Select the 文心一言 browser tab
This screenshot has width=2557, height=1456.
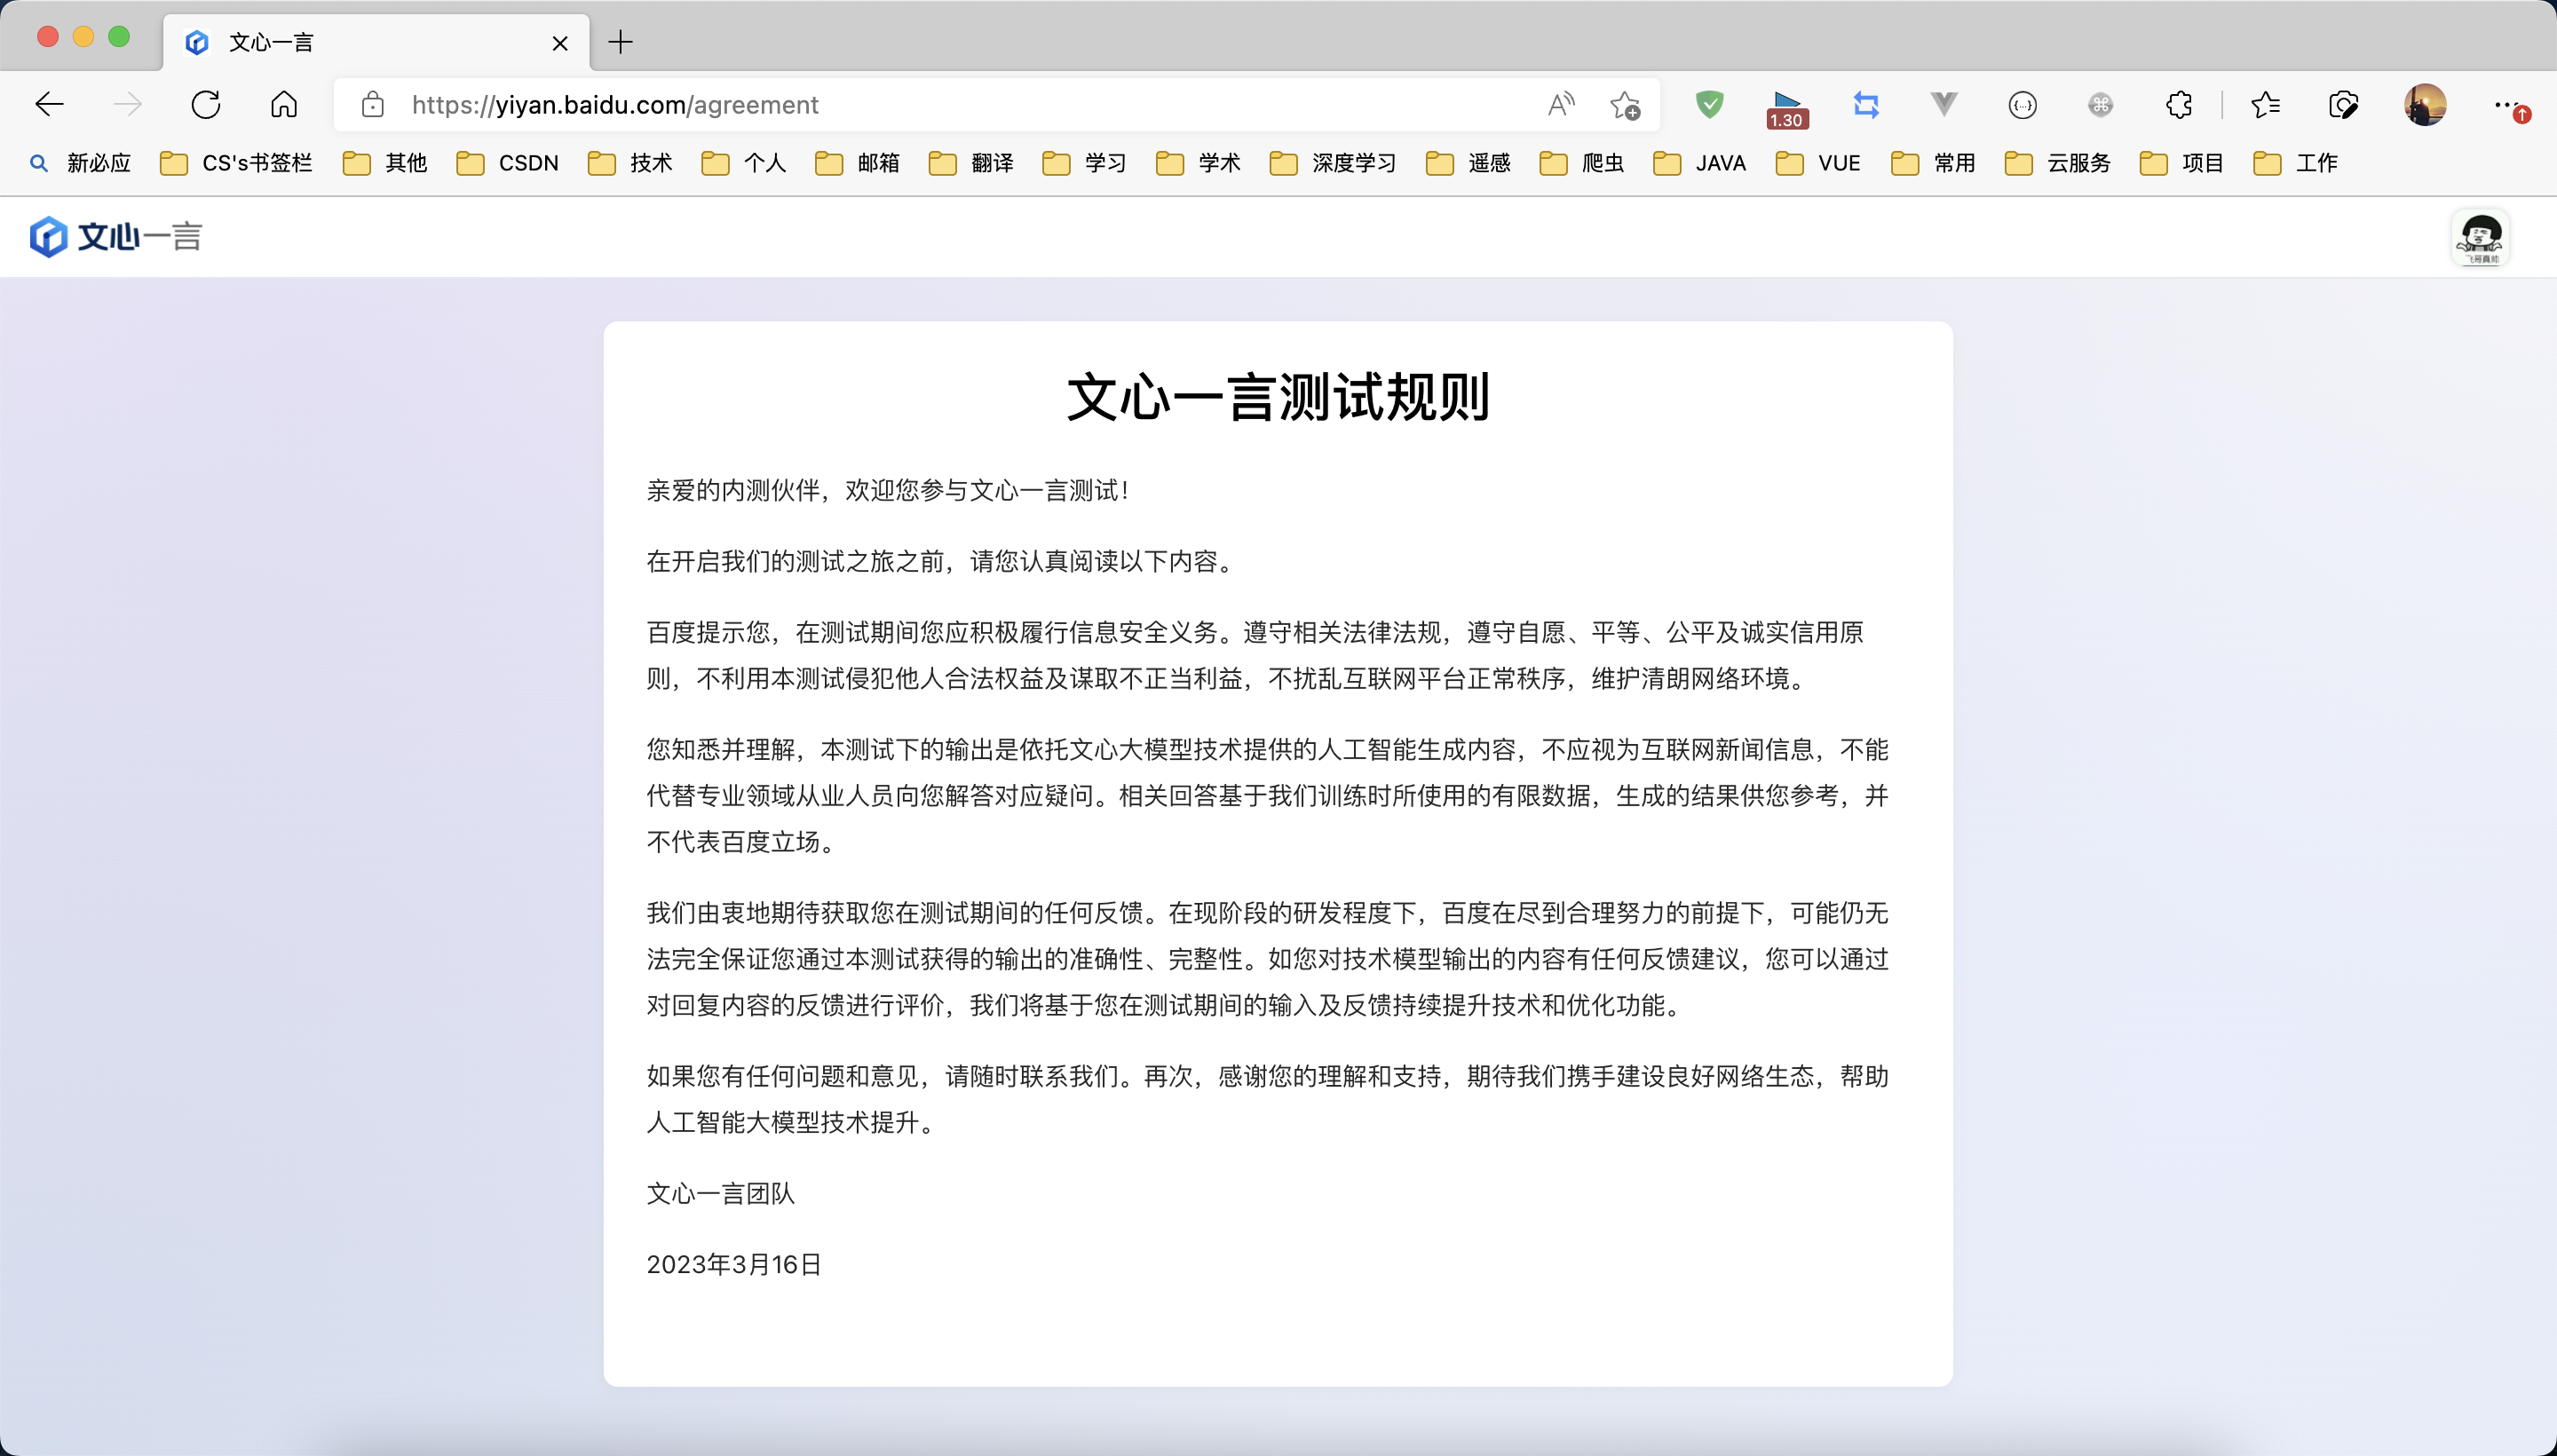(376, 42)
